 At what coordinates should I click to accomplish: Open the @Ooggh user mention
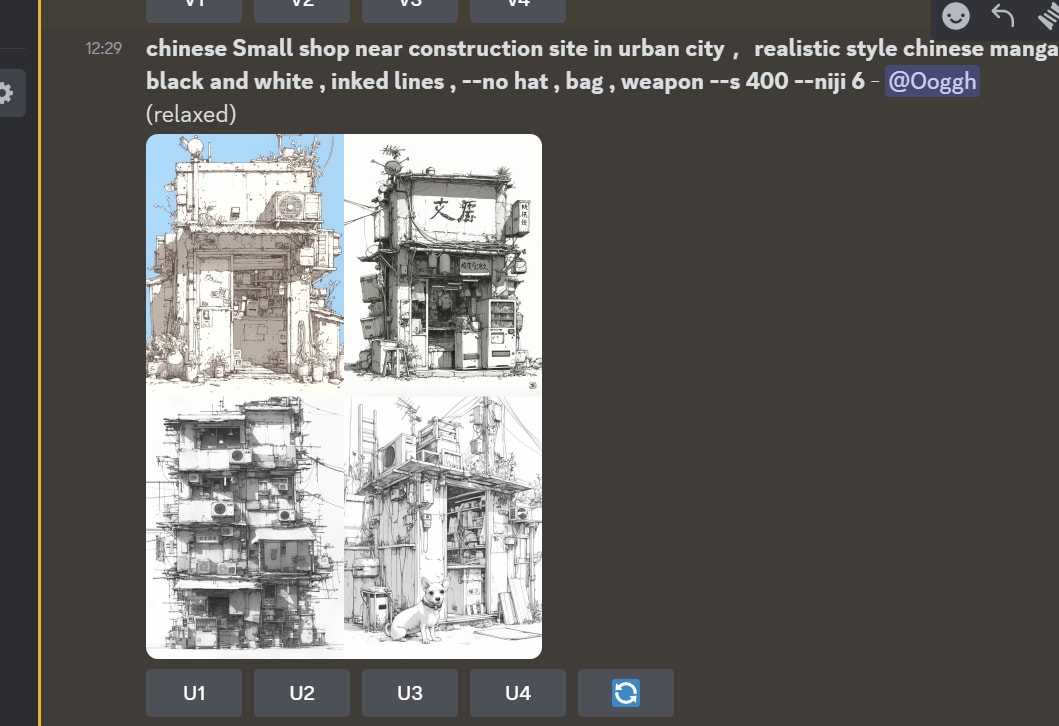coord(932,82)
